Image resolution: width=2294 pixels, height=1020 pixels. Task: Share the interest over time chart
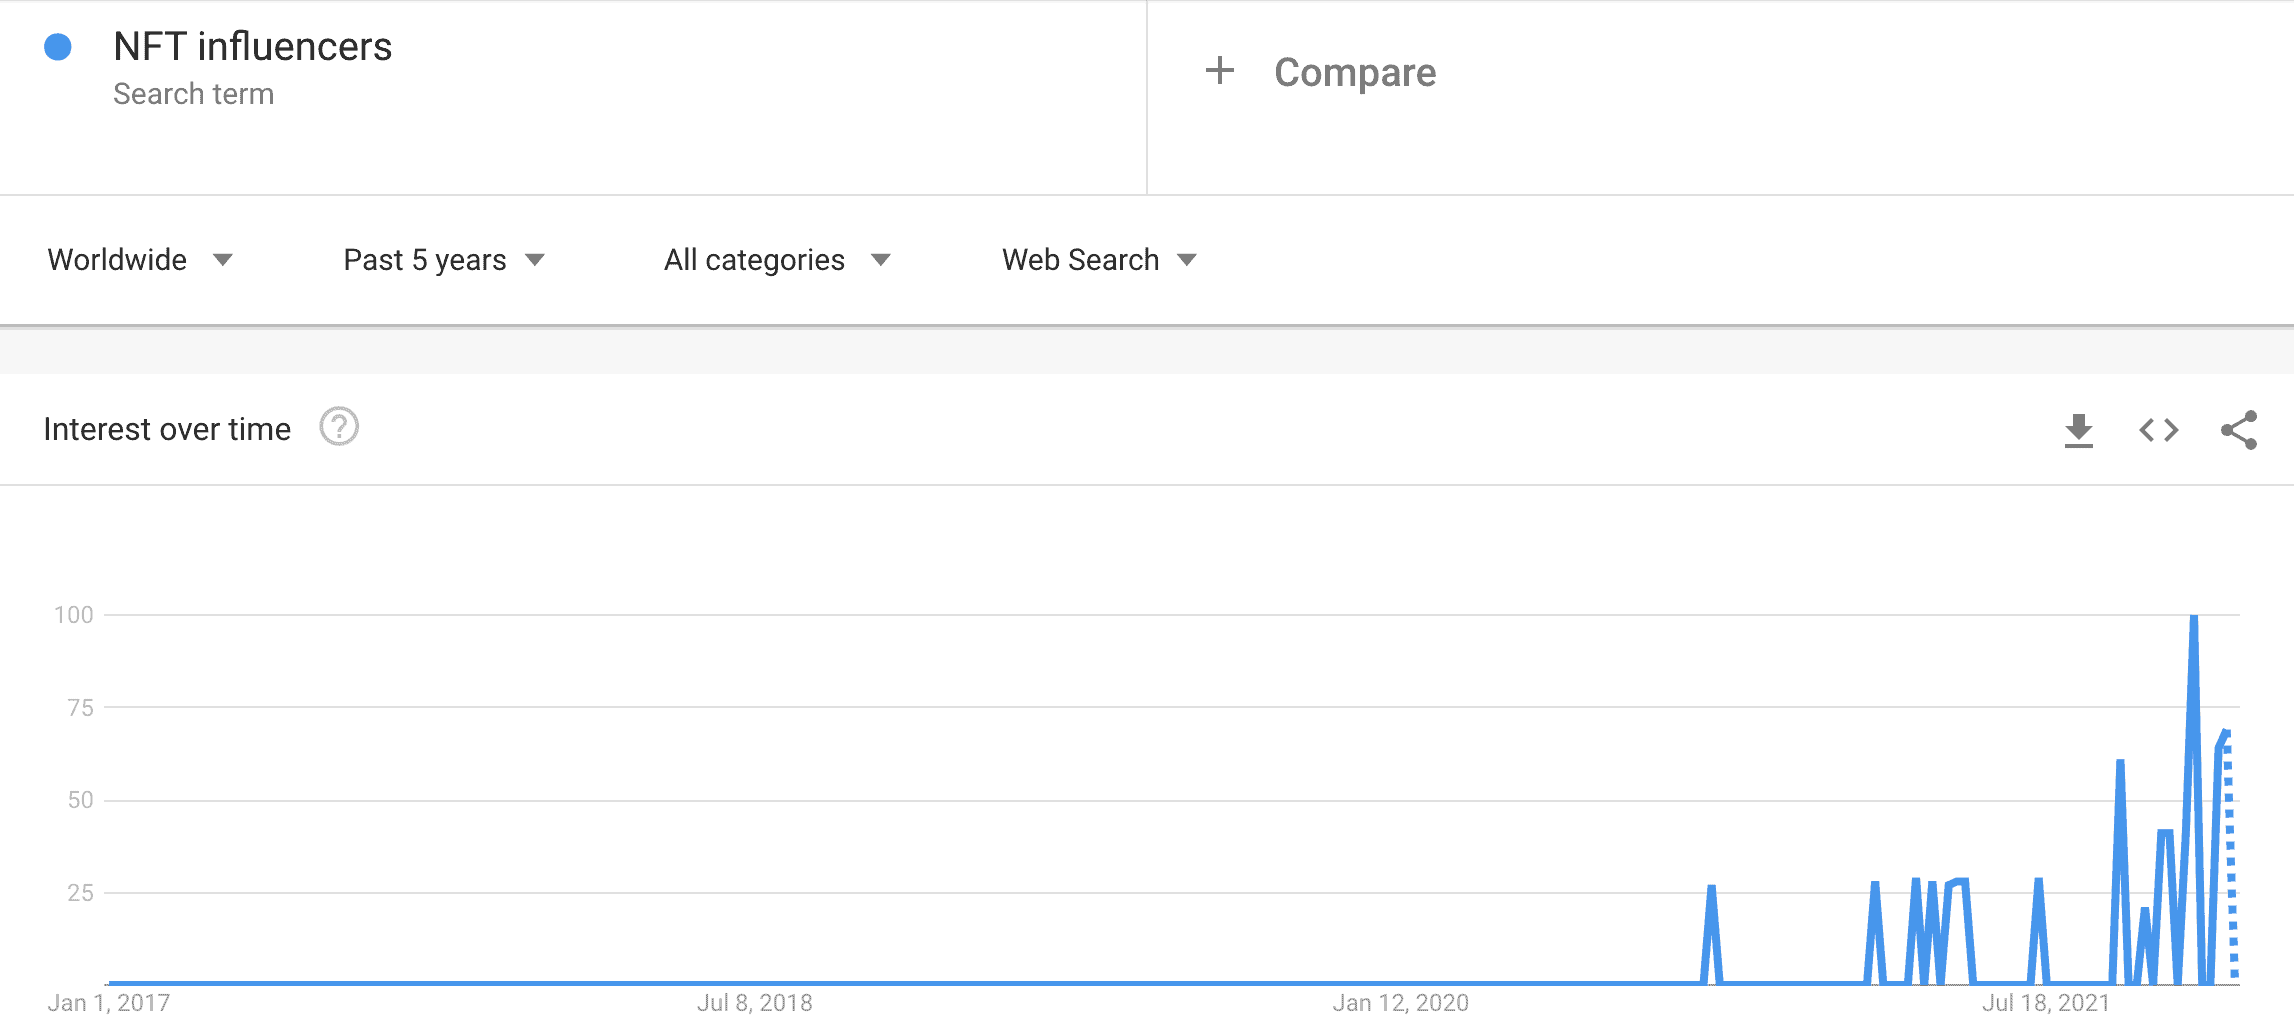2238,430
